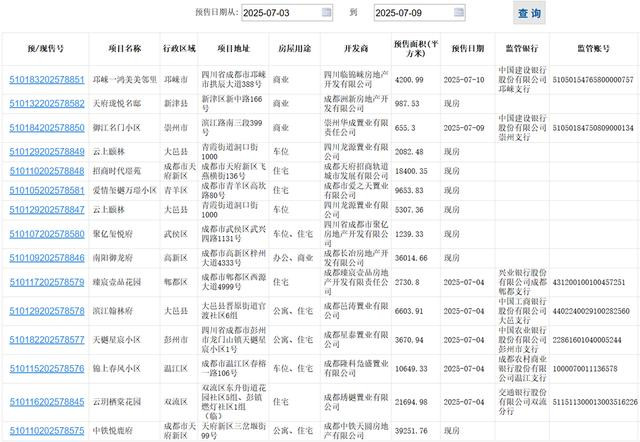The height and width of the screenshot is (442, 640).
Task: Open presale number 510129202578578
Action: (47, 311)
